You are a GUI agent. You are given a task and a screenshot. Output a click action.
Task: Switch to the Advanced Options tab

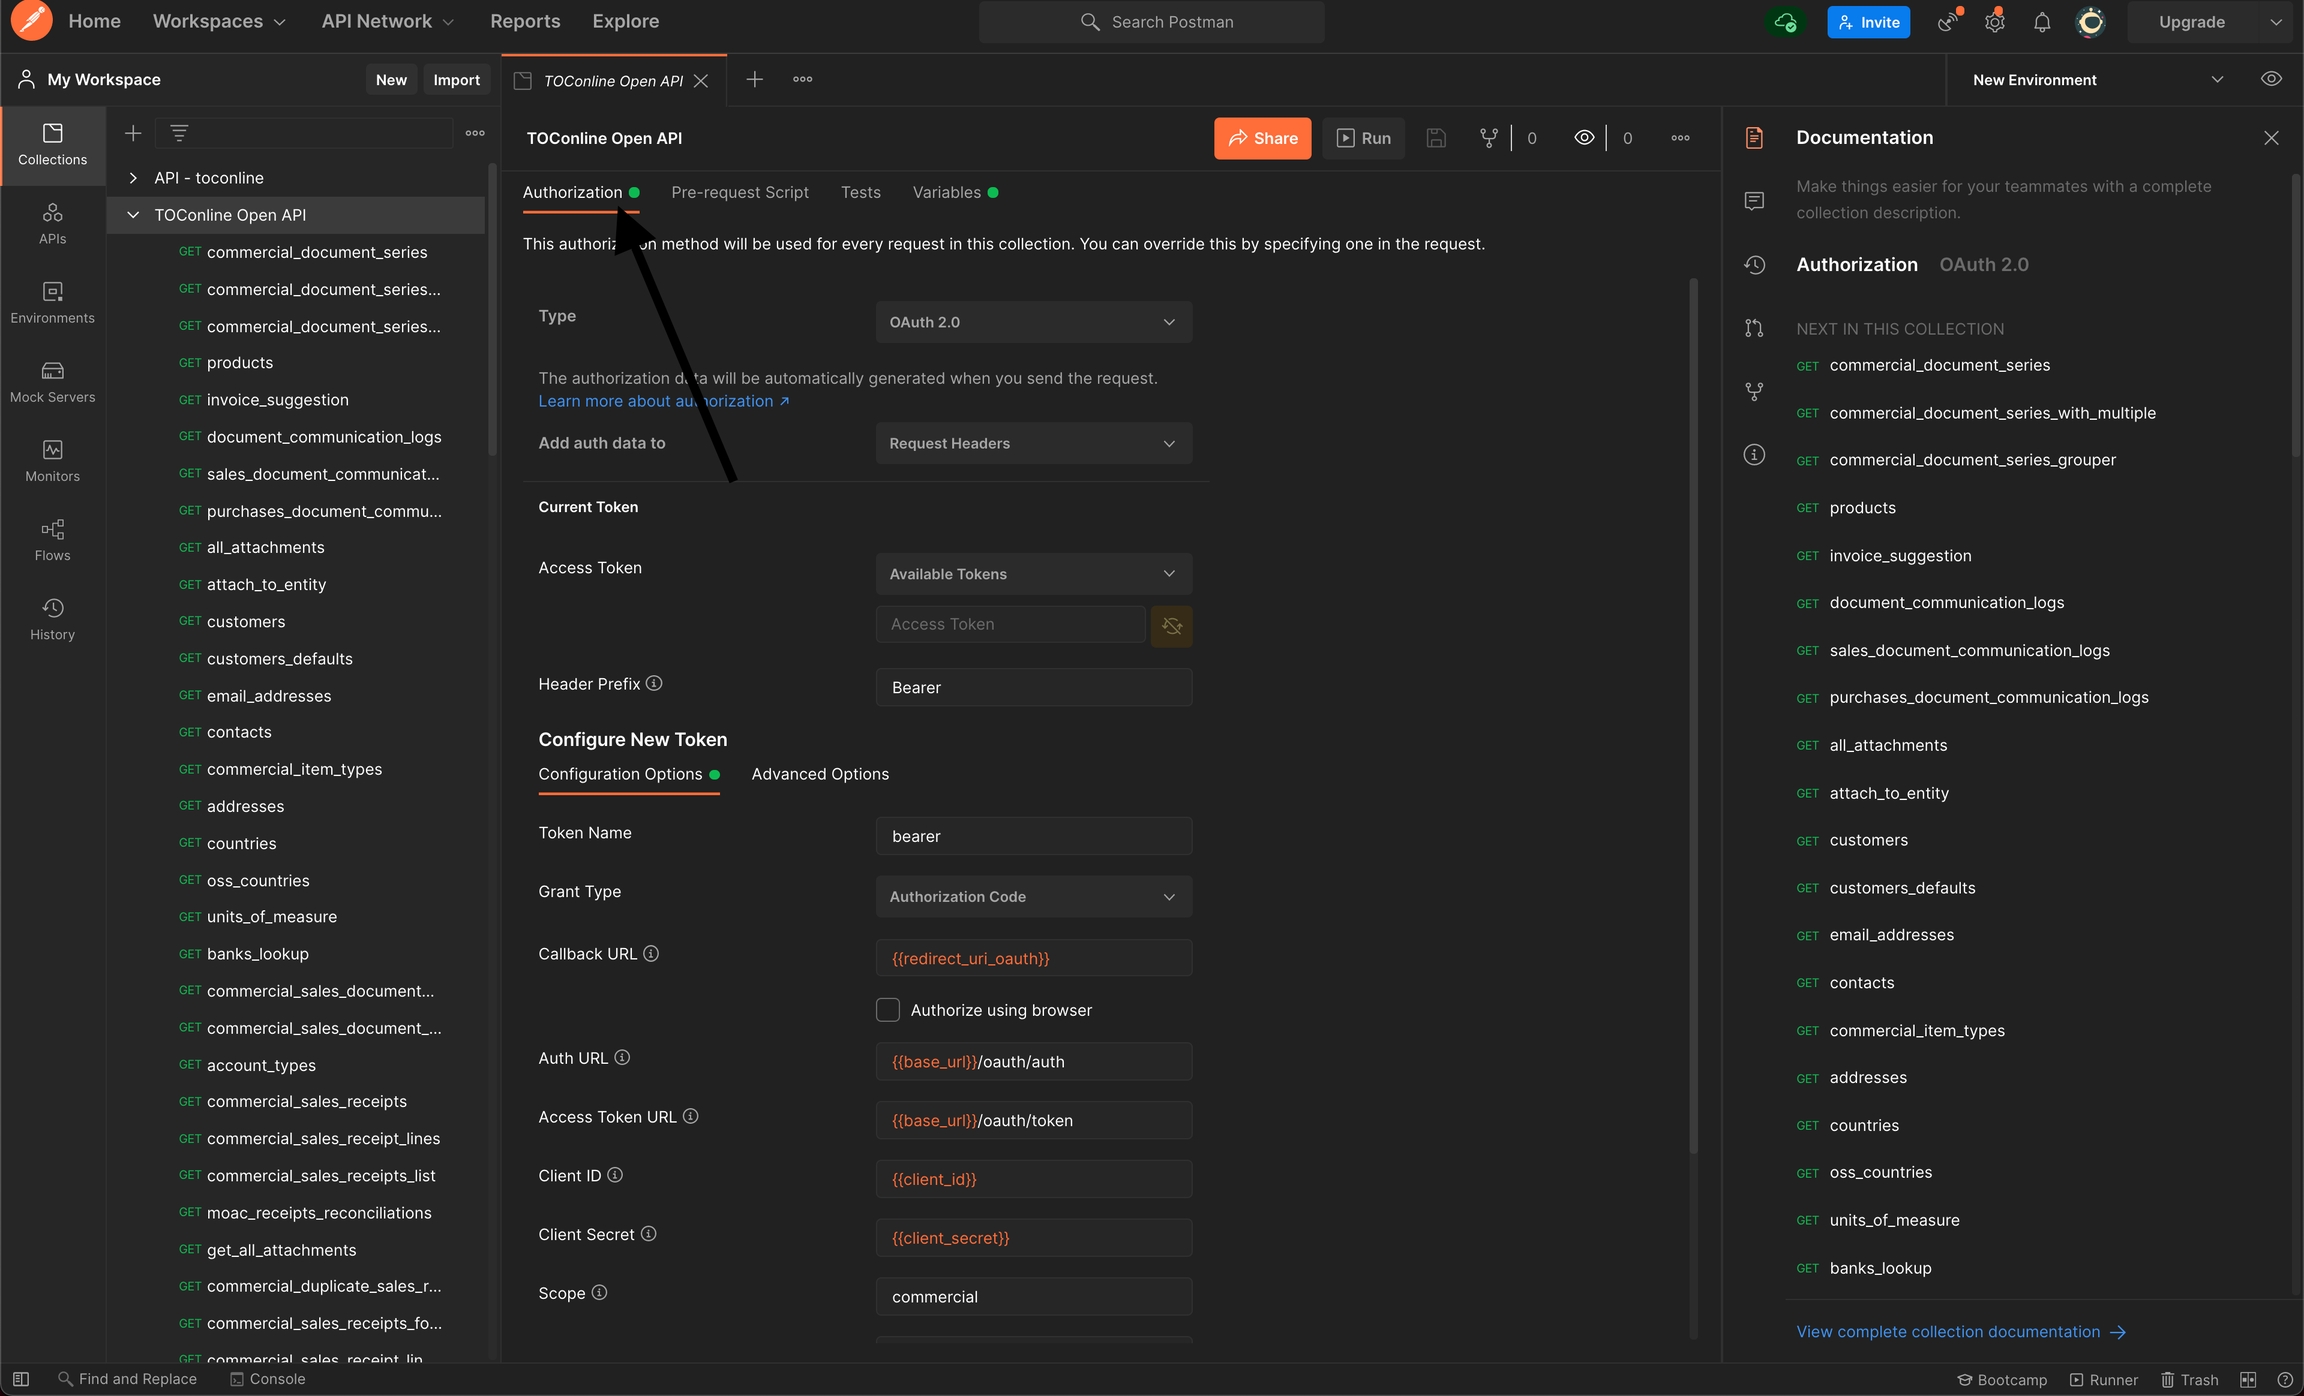click(819, 774)
